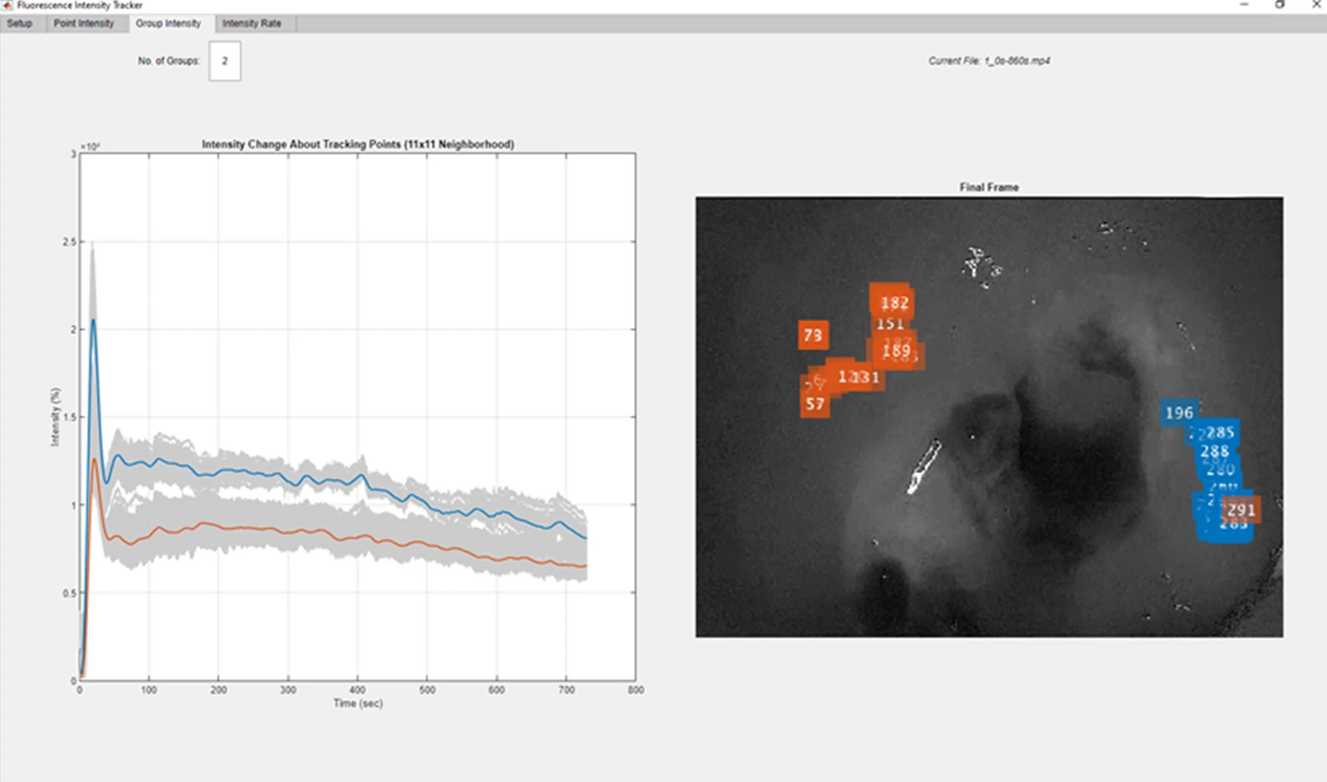Pick orange tracking marker 189
Screen dimensions: 1327x782
coord(896,351)
